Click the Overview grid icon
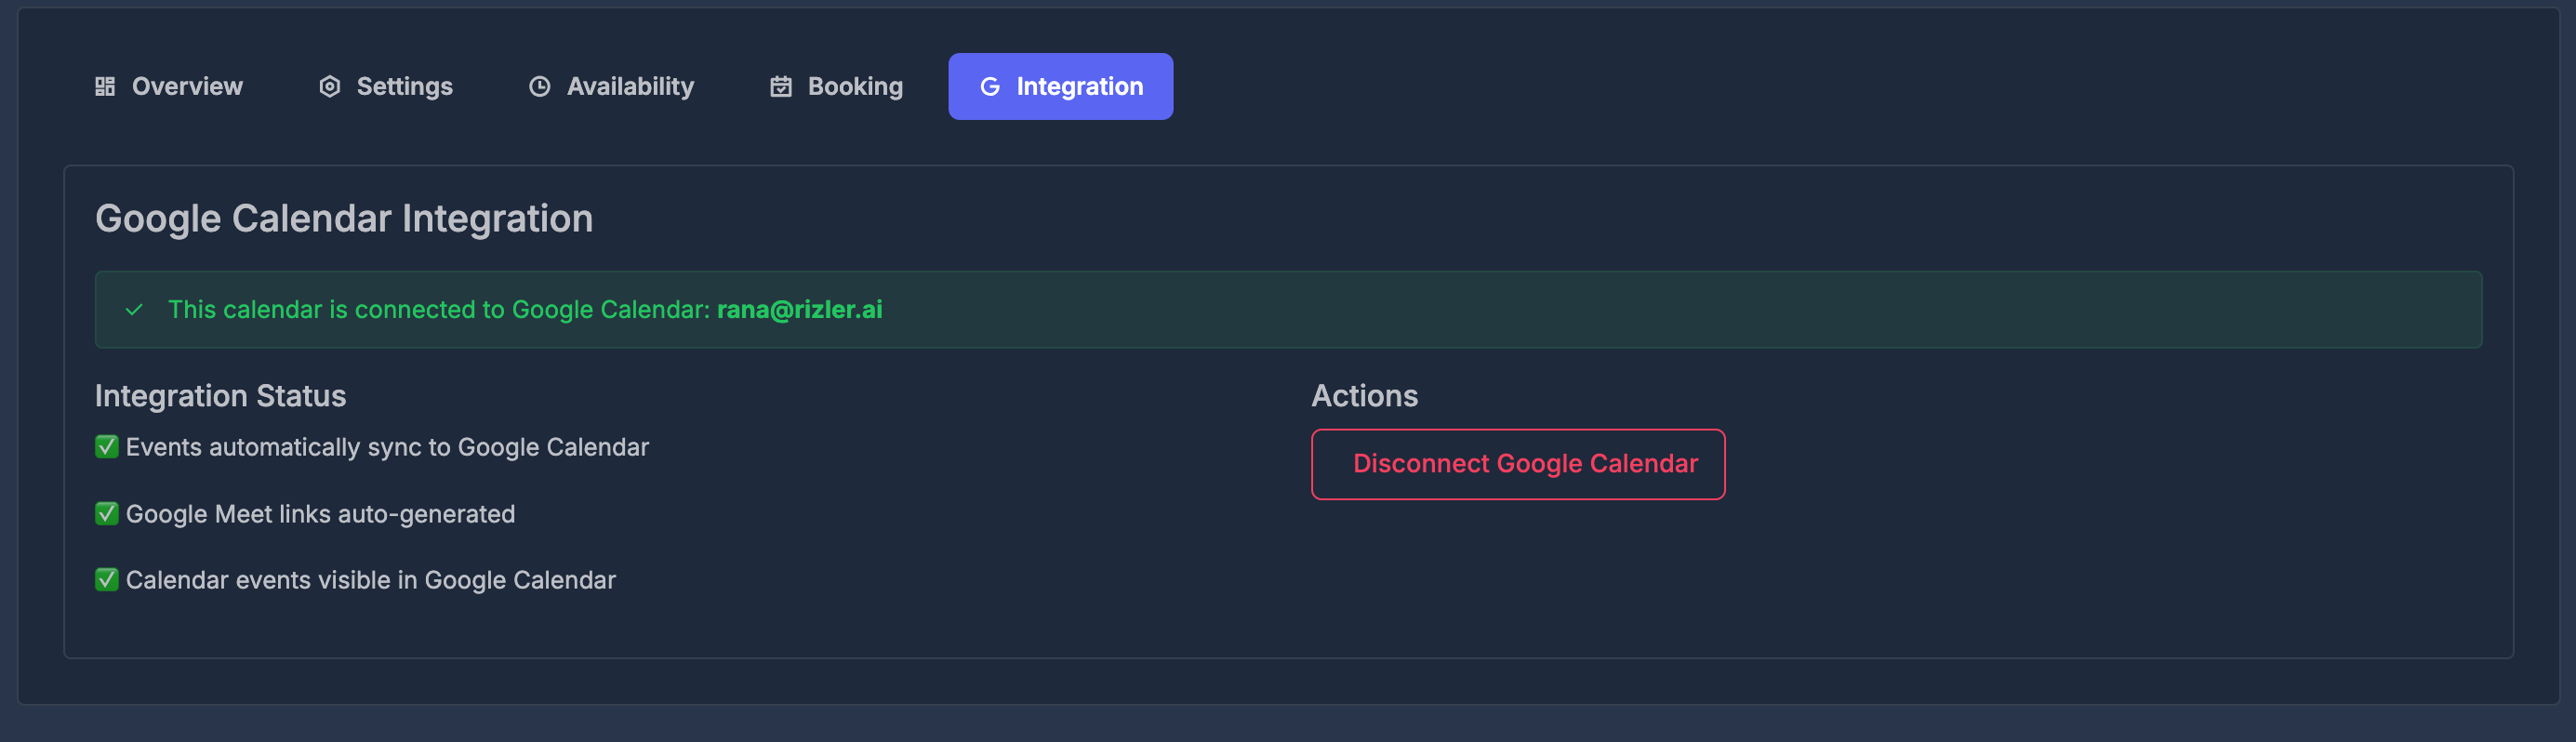 (x=105, y=87)
